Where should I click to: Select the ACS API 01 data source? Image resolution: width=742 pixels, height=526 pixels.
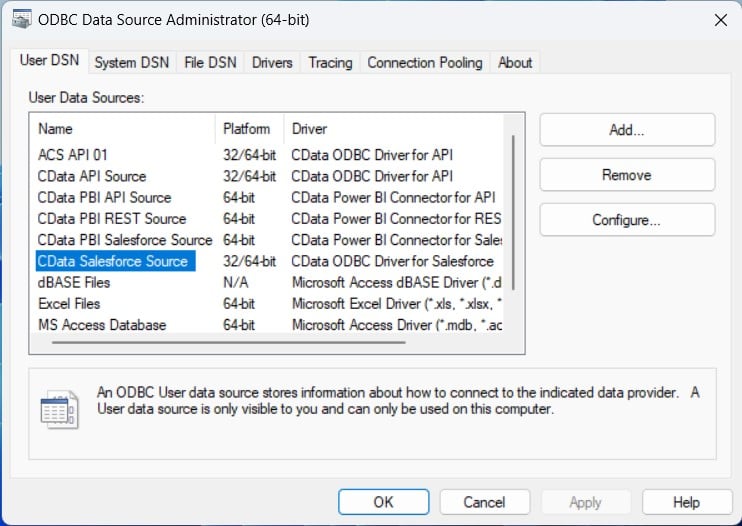72,155
